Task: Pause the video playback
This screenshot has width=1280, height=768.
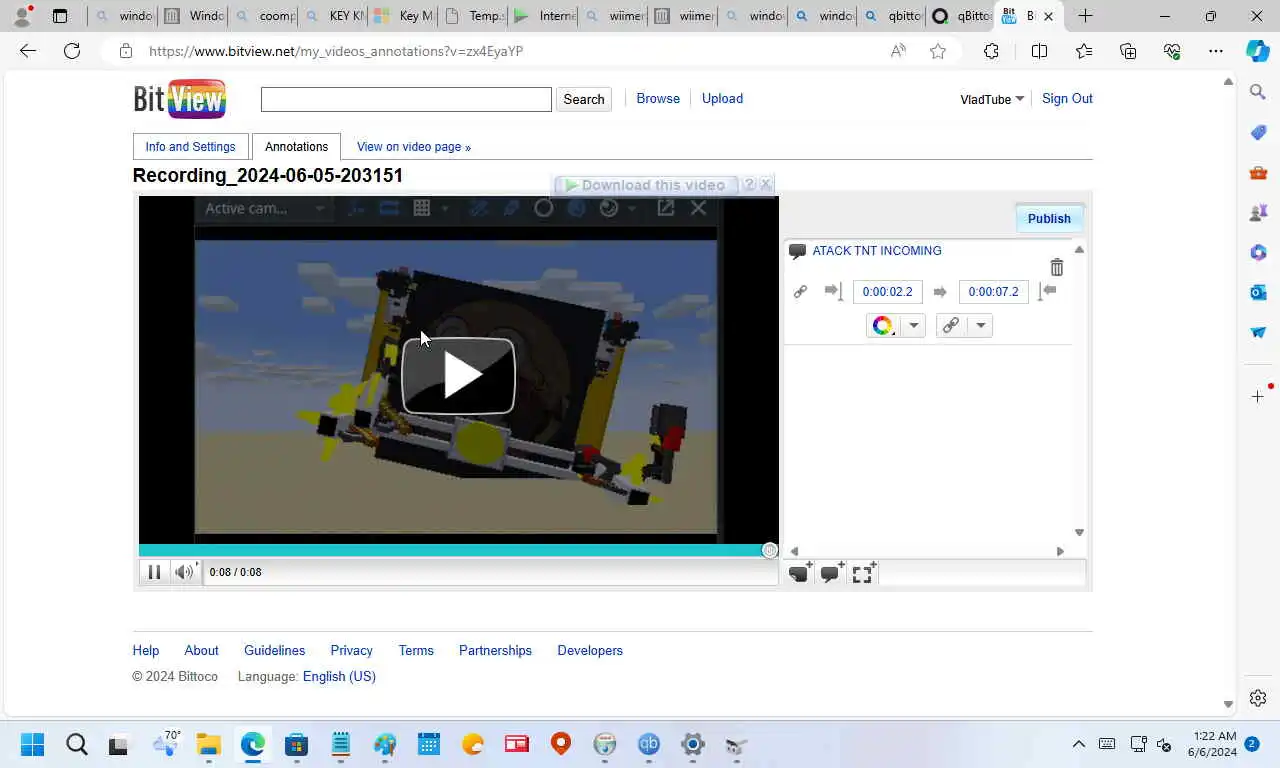Action: point(154,572)
